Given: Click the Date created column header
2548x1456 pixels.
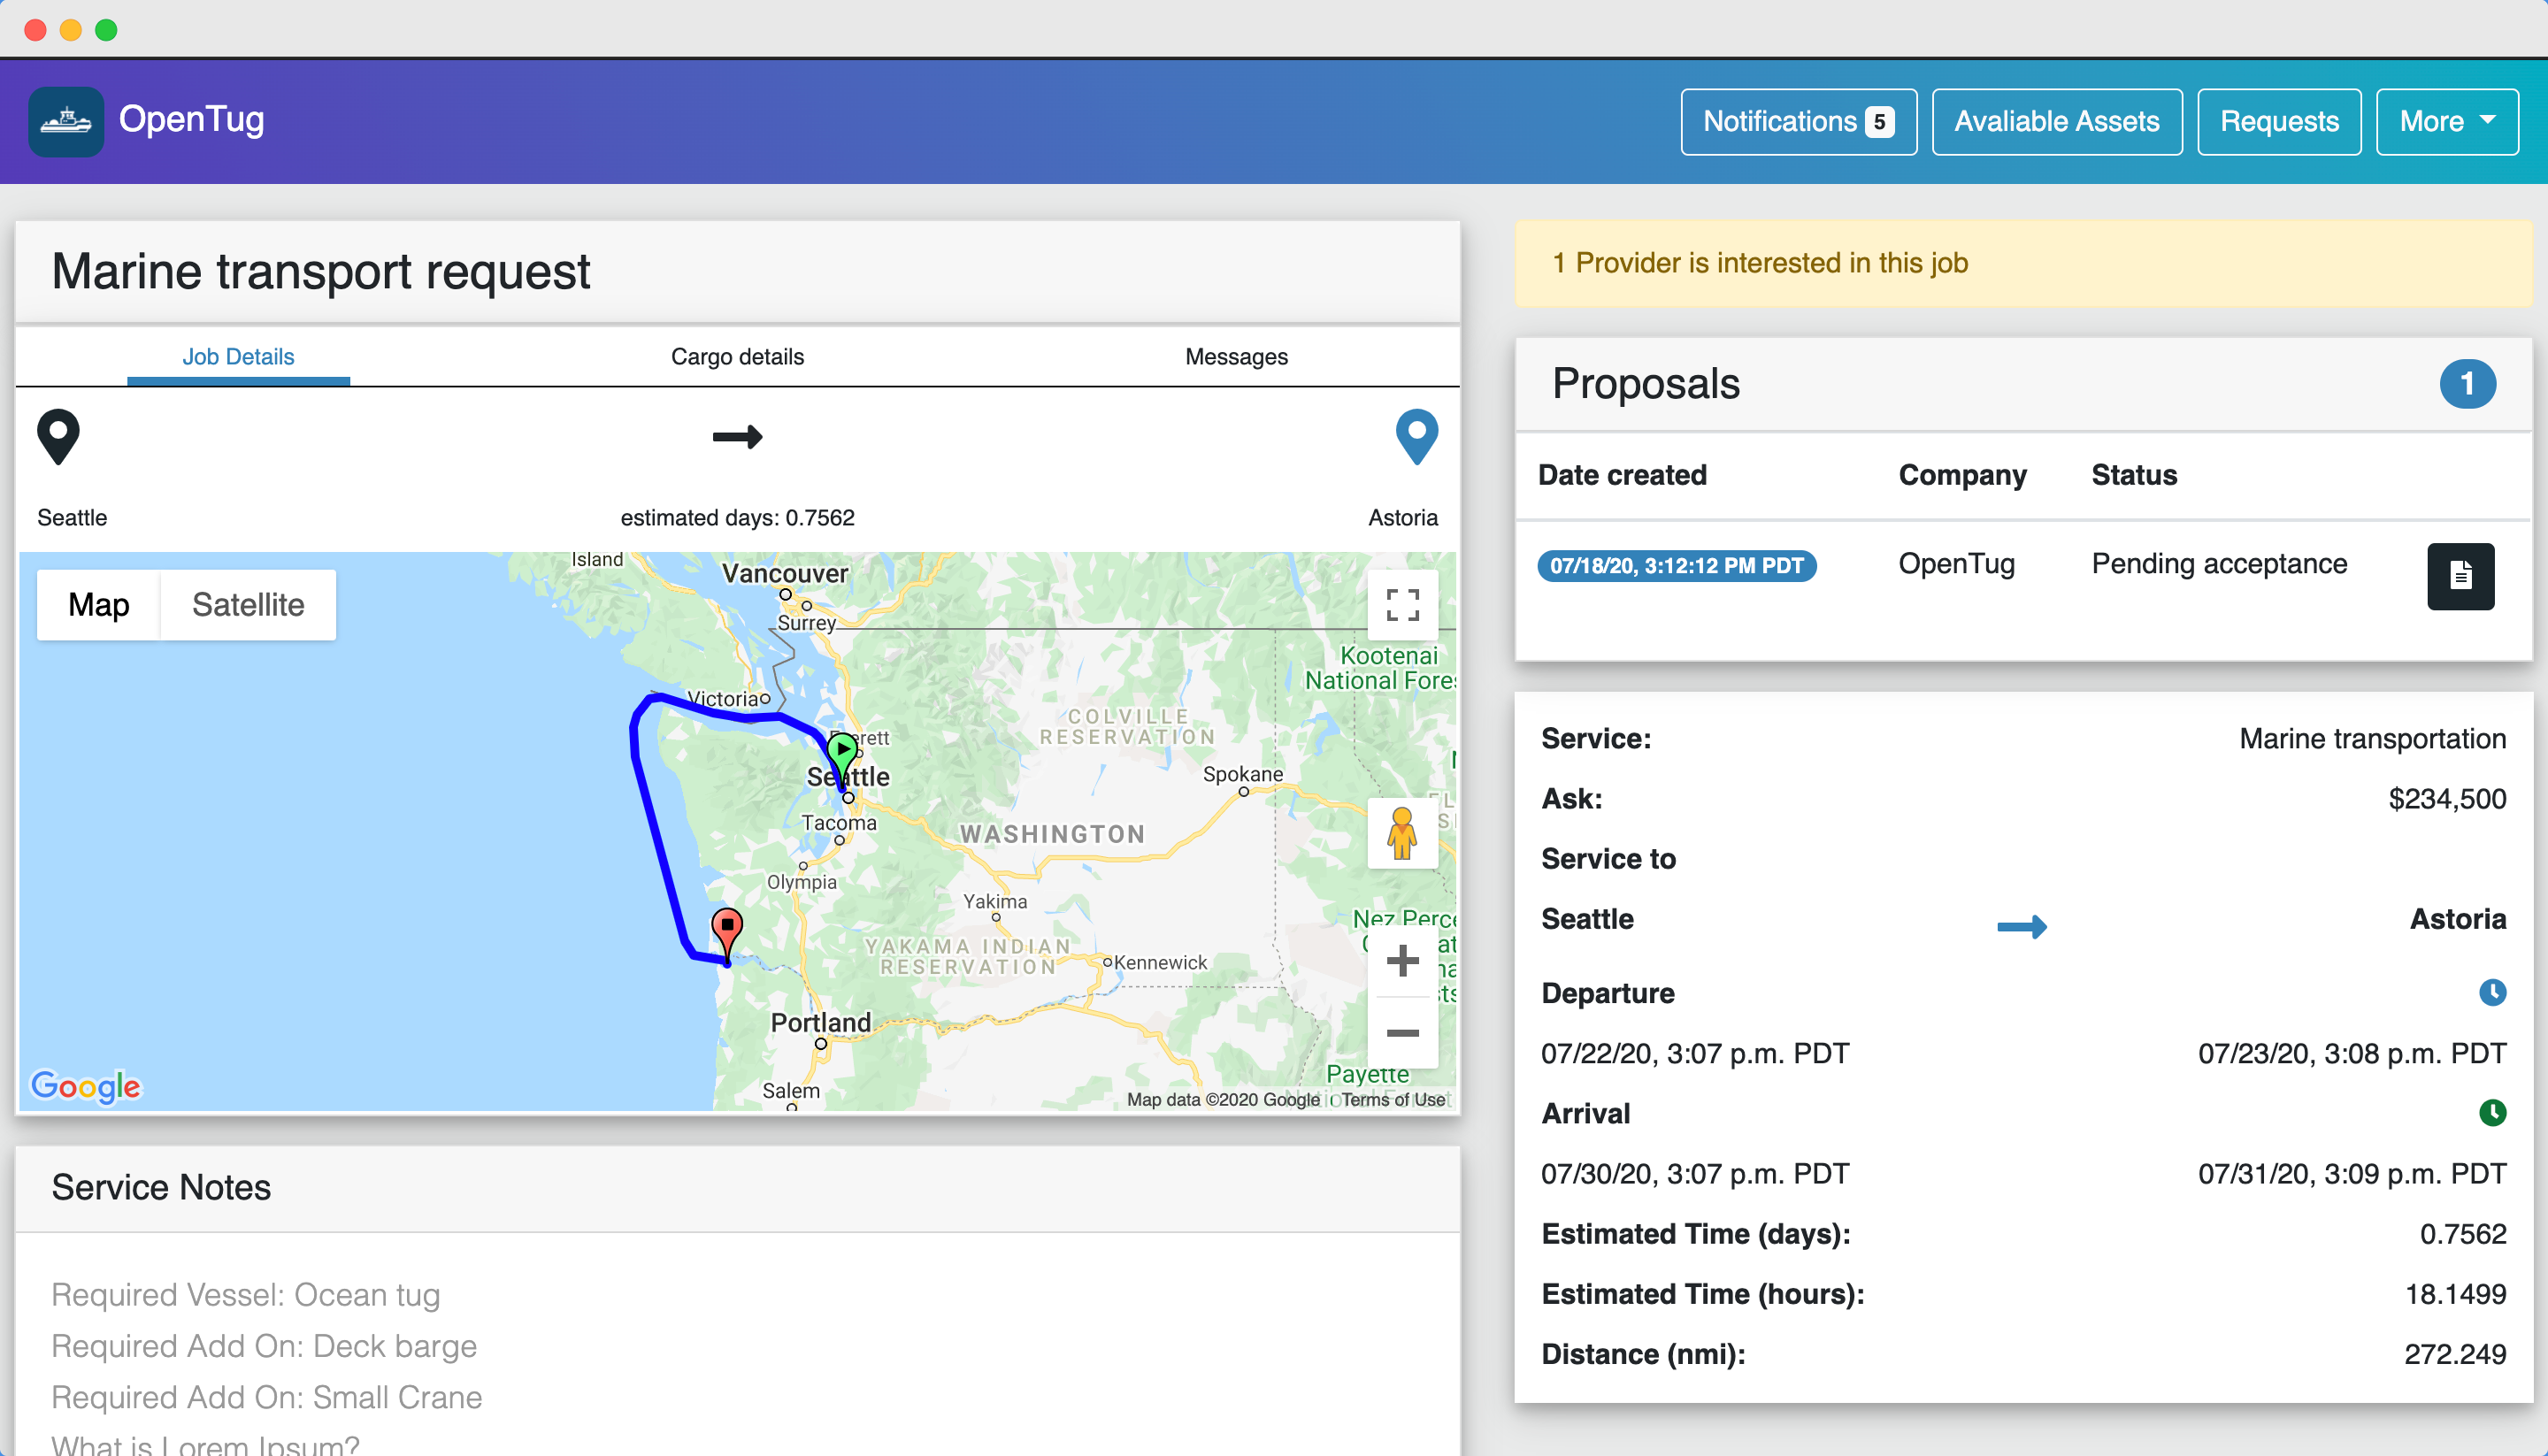Looking at the screenshot, I should pos(1622,474).
